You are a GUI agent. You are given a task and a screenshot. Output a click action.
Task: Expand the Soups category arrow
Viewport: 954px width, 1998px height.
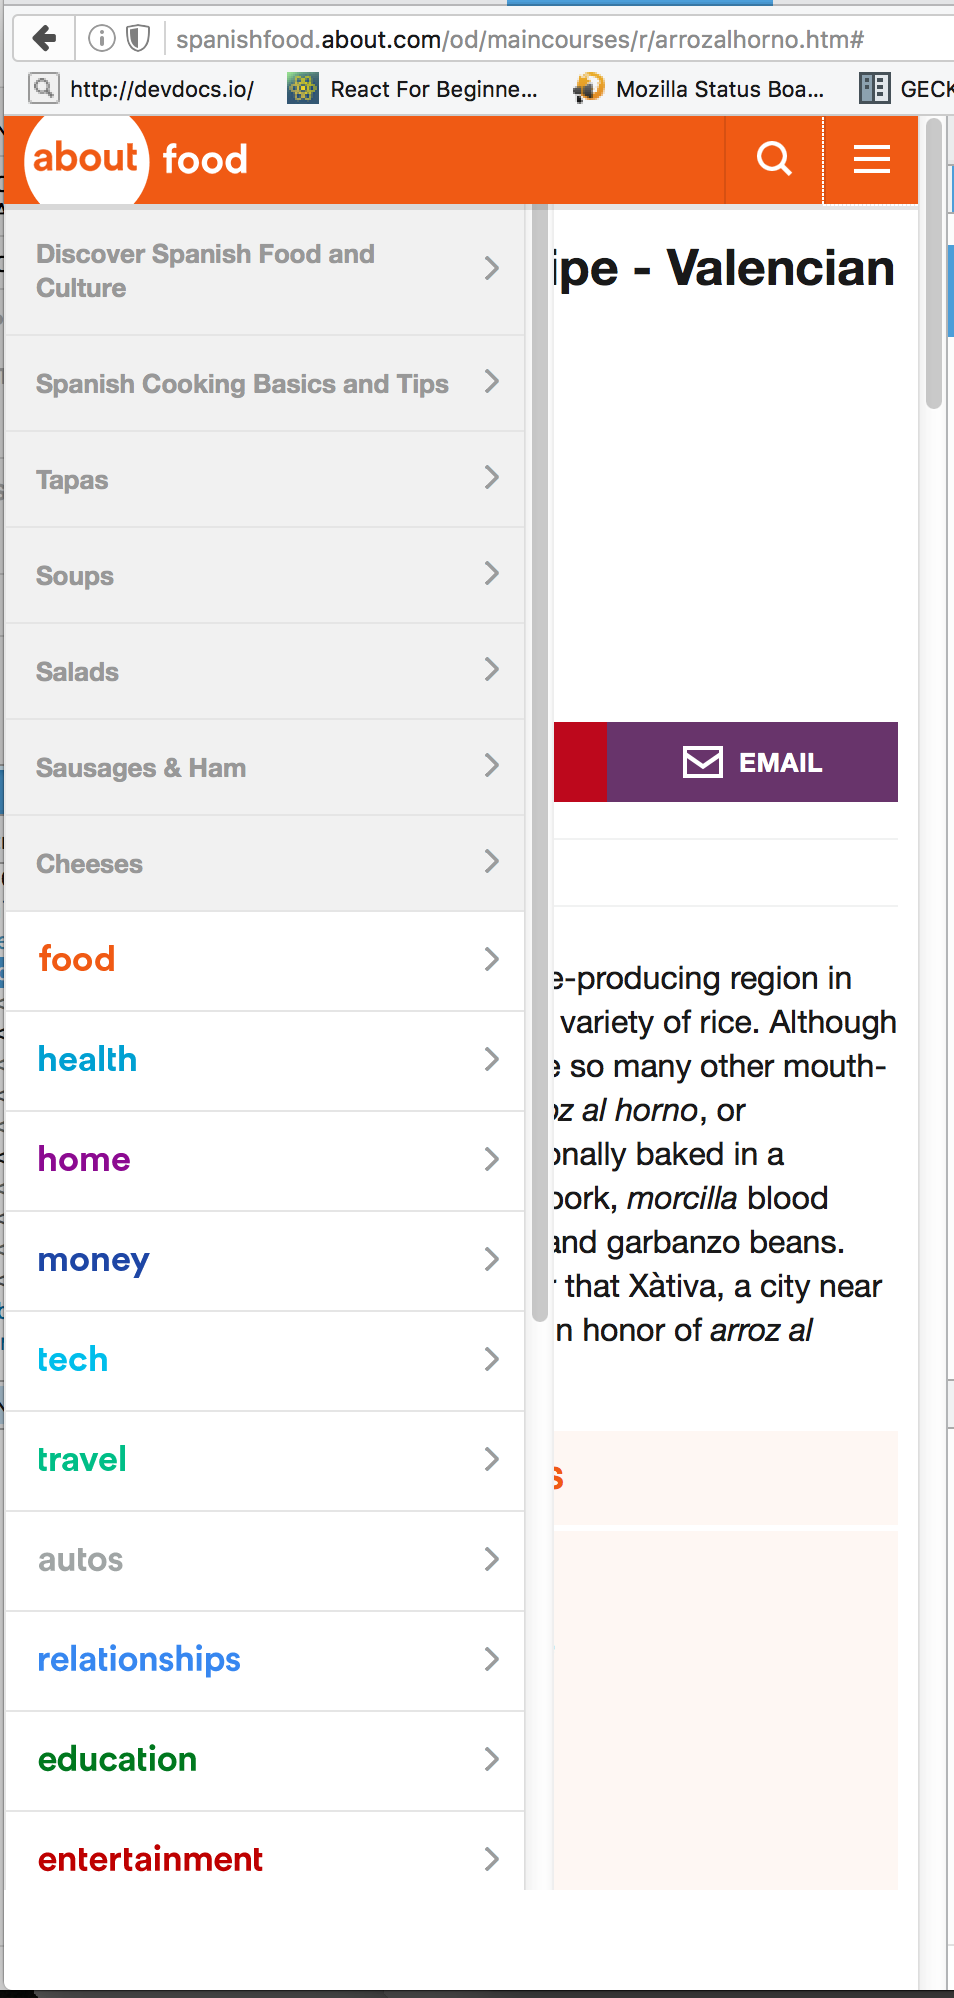491,574
